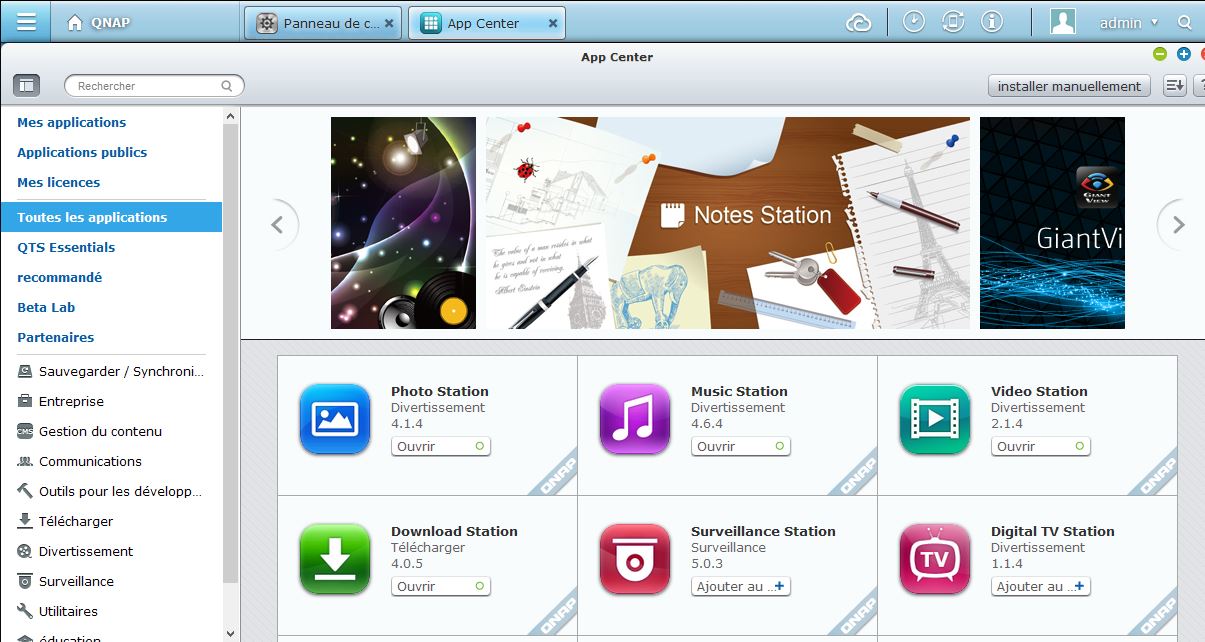Open external devices icon
Image resolution: width=1205 pixels, height=642 pixels.
(x=953, y=22)
